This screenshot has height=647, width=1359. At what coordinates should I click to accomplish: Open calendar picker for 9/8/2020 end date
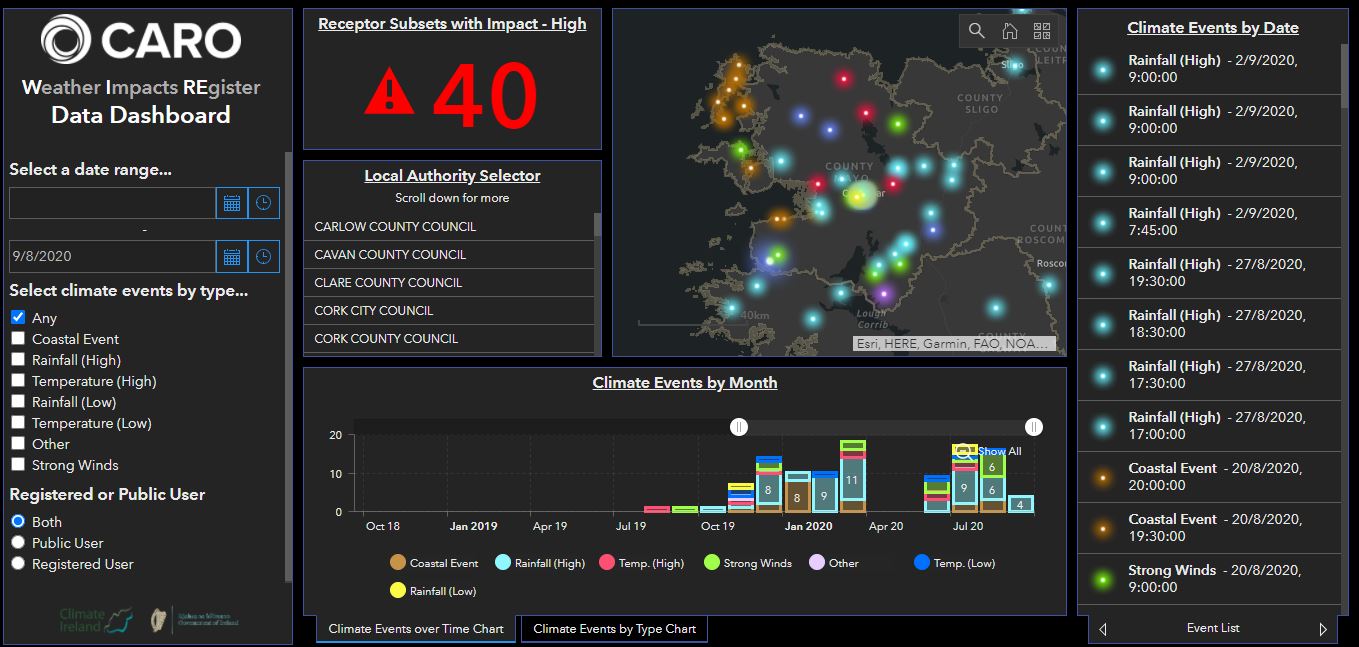[x=232, y=257]
